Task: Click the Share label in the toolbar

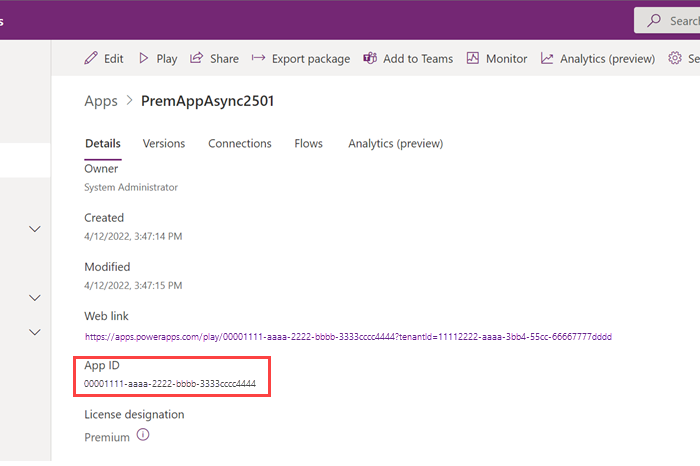Action: [x=224, y=59]
